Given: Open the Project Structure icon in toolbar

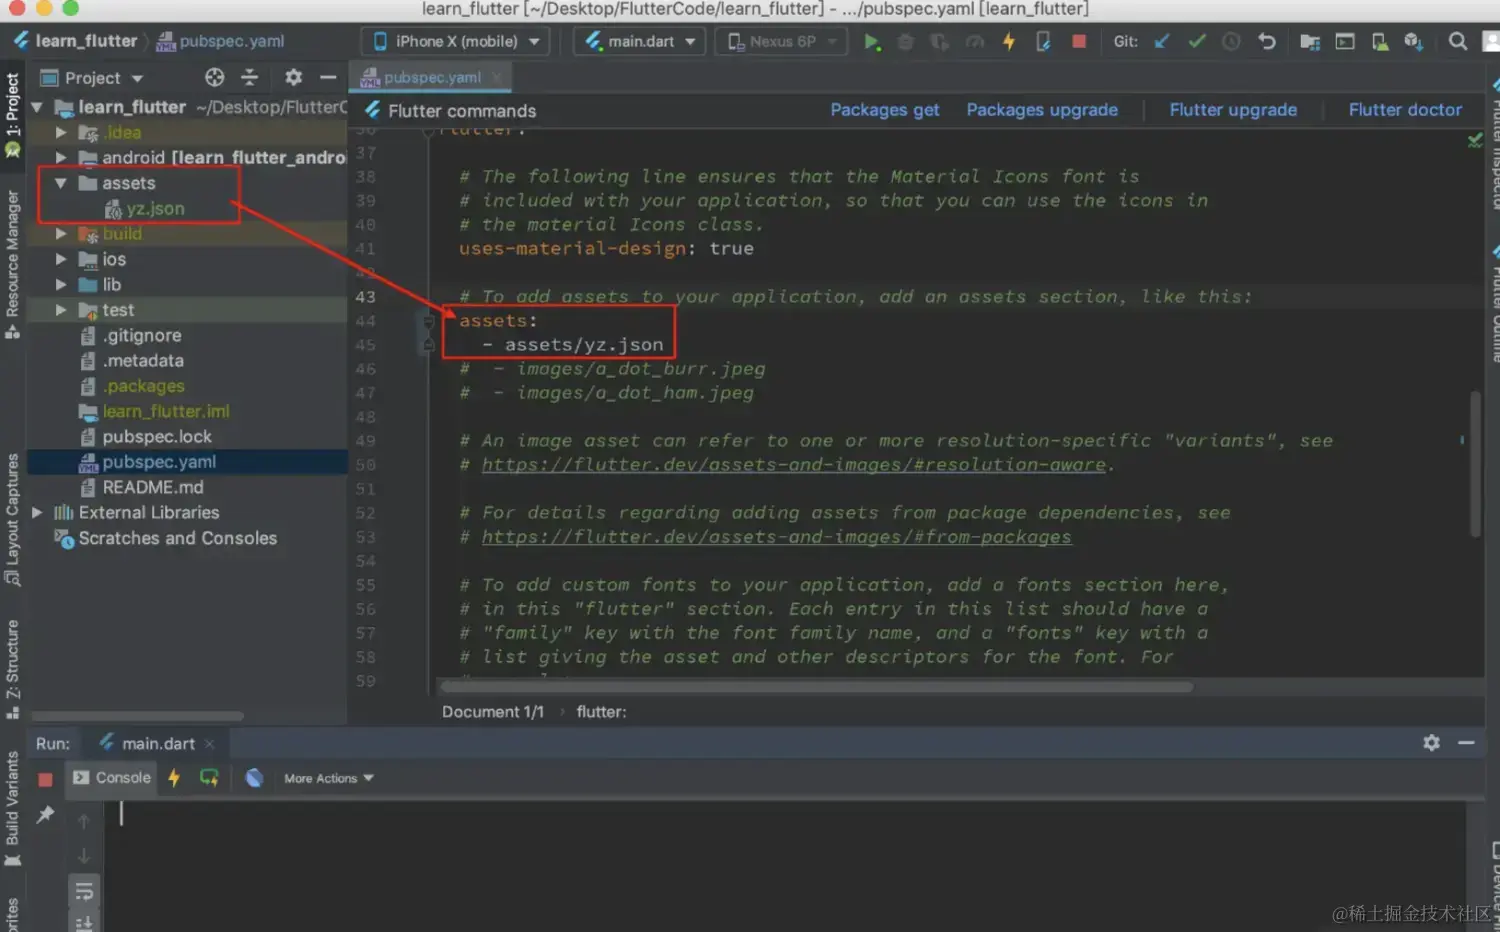Looking at the screenshot, I should coord(1309,42).
